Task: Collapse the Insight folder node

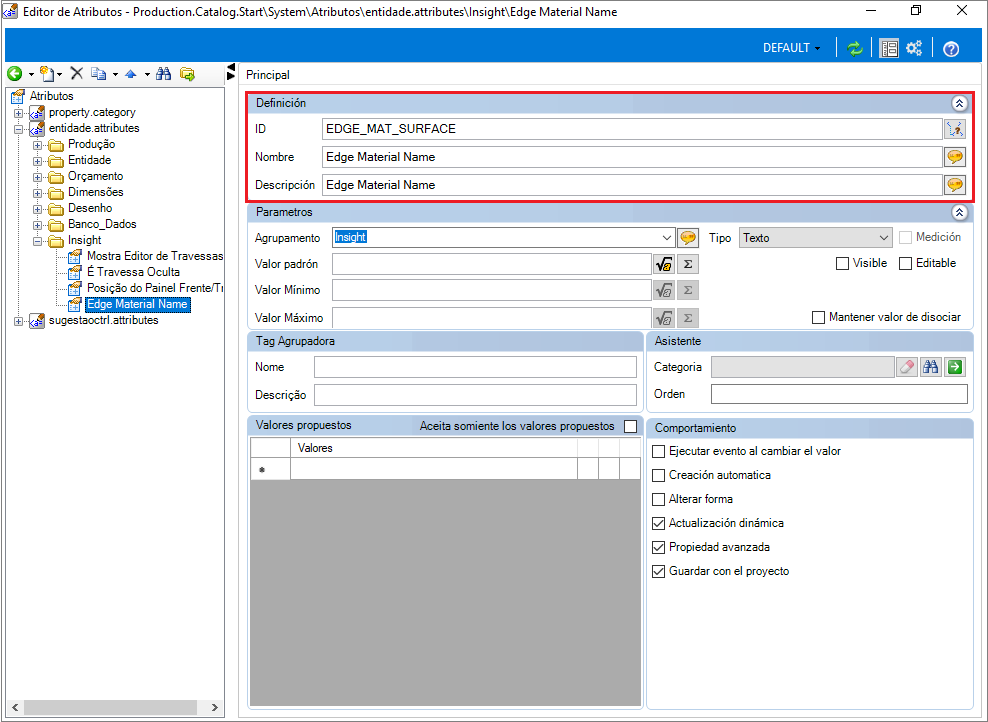Action: (x=37, y=241)
